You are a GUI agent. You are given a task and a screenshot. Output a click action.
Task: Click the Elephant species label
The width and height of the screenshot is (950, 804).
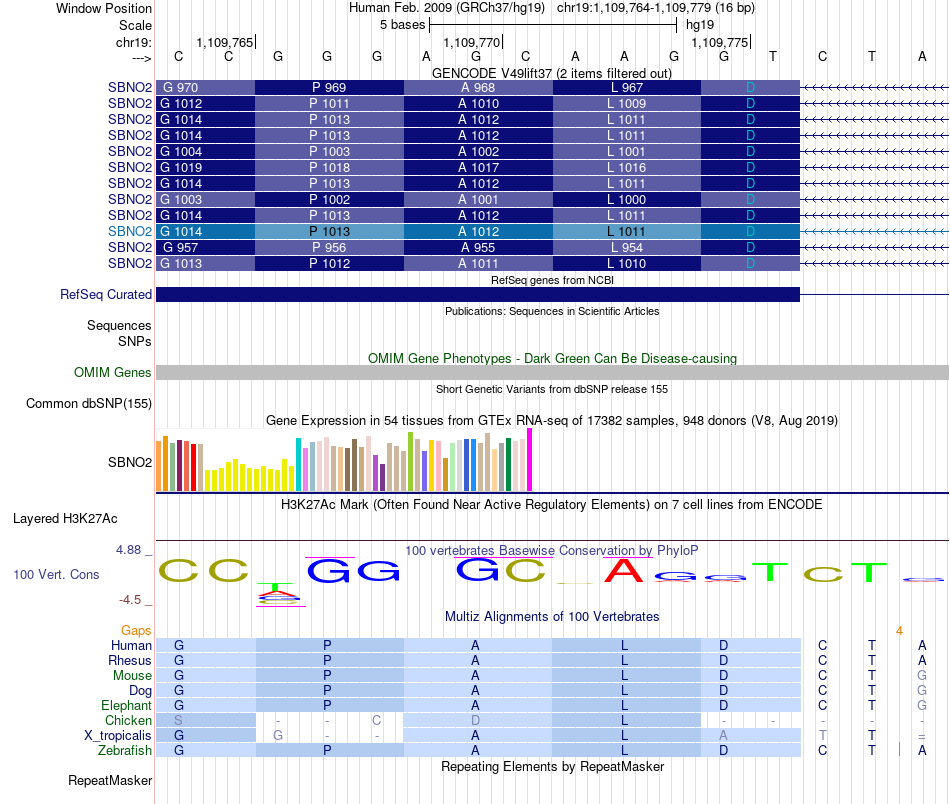pyautogui.click(x=126, y=705)
